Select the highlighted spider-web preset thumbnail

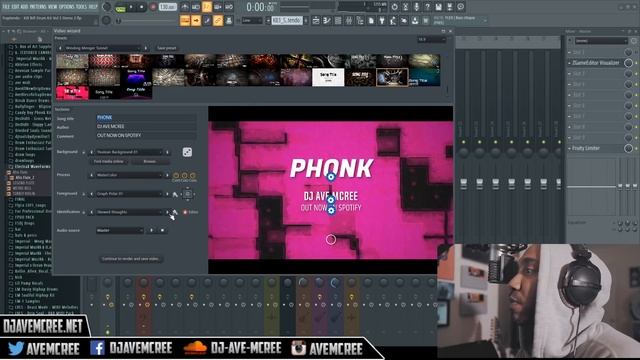coord(392,77)
